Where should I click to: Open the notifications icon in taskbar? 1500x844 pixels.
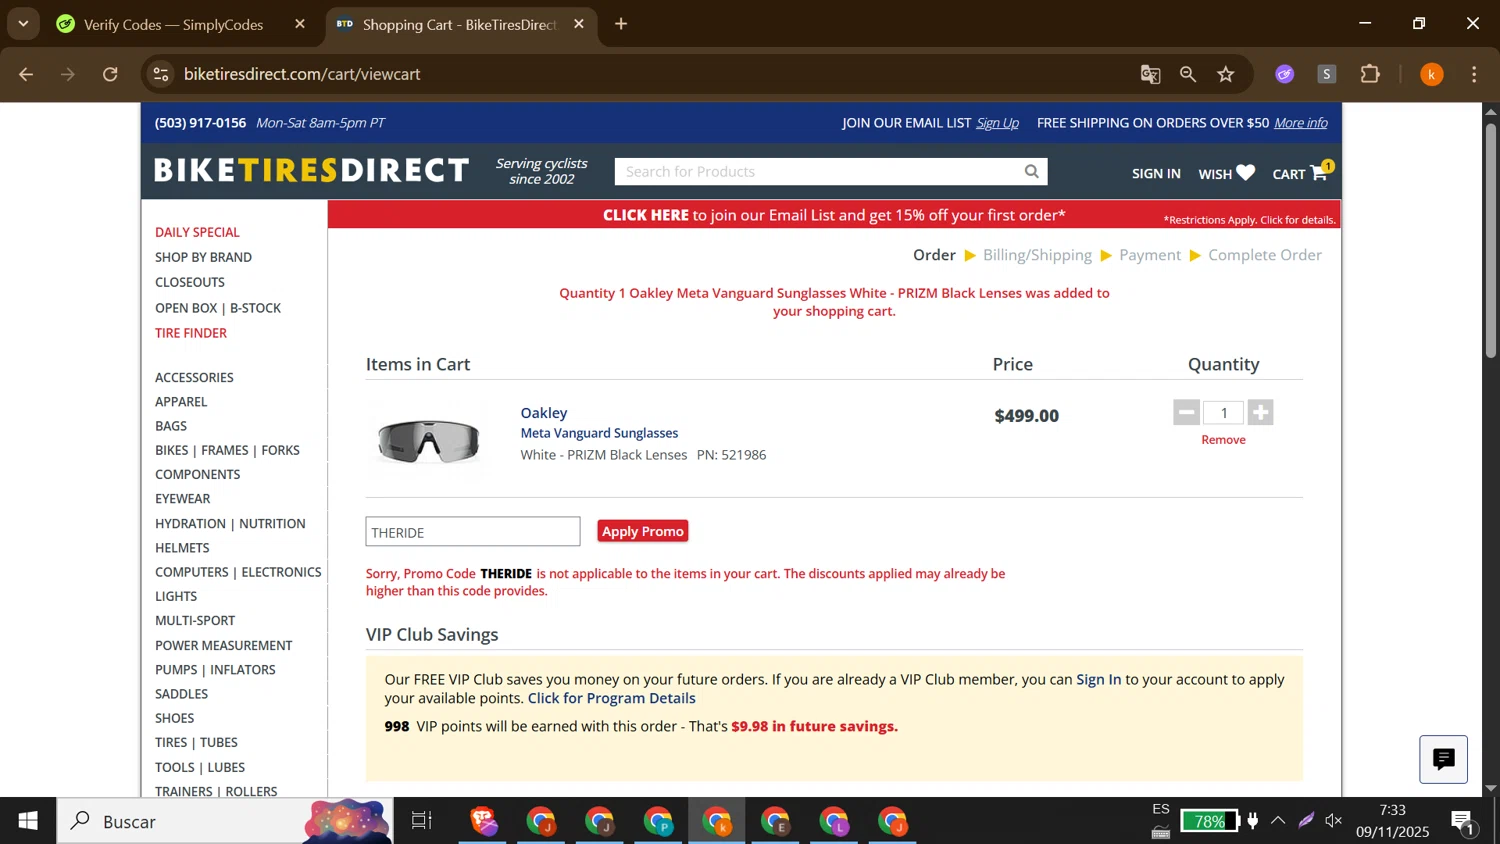1462,822
